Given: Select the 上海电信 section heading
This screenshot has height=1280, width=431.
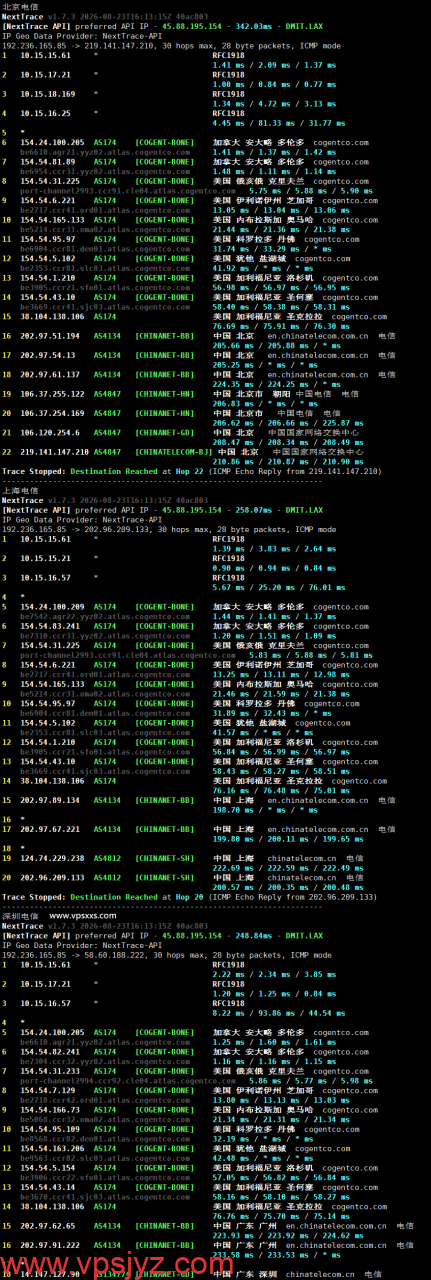Looking at the screenshot, I should [20, 491].
